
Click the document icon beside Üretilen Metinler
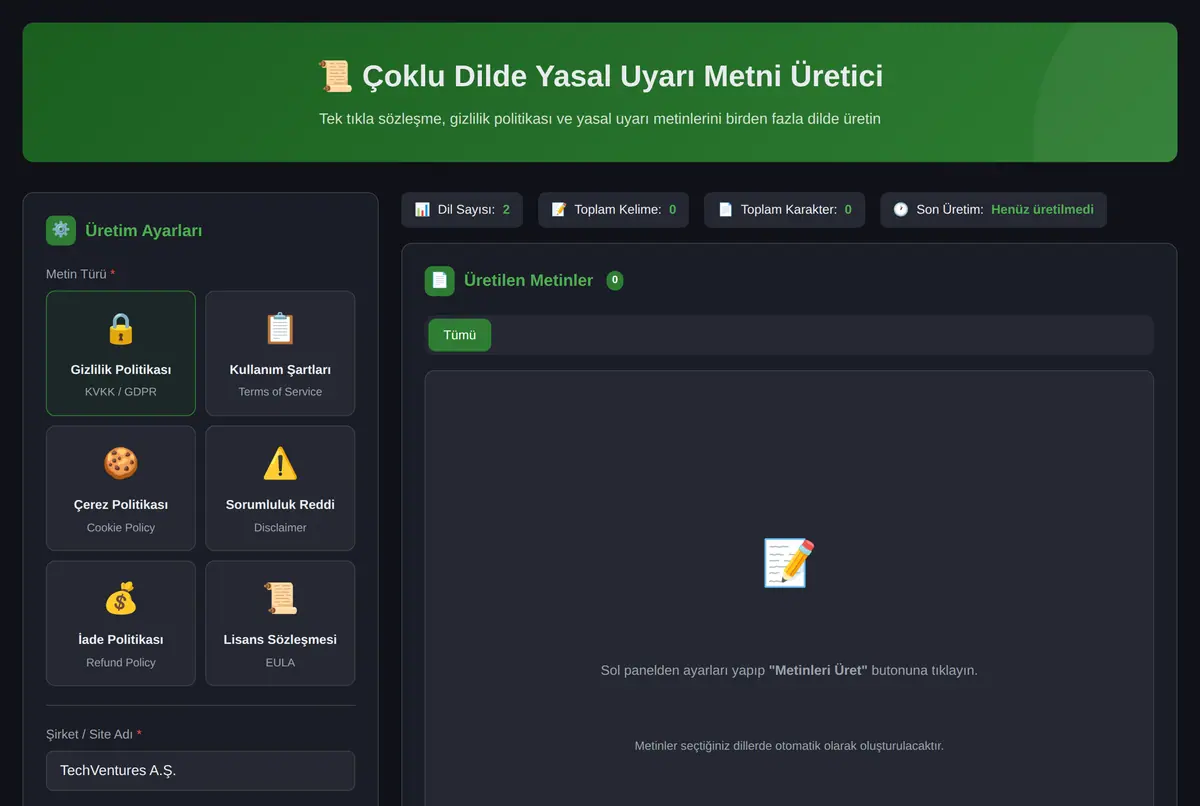[440, 281]
